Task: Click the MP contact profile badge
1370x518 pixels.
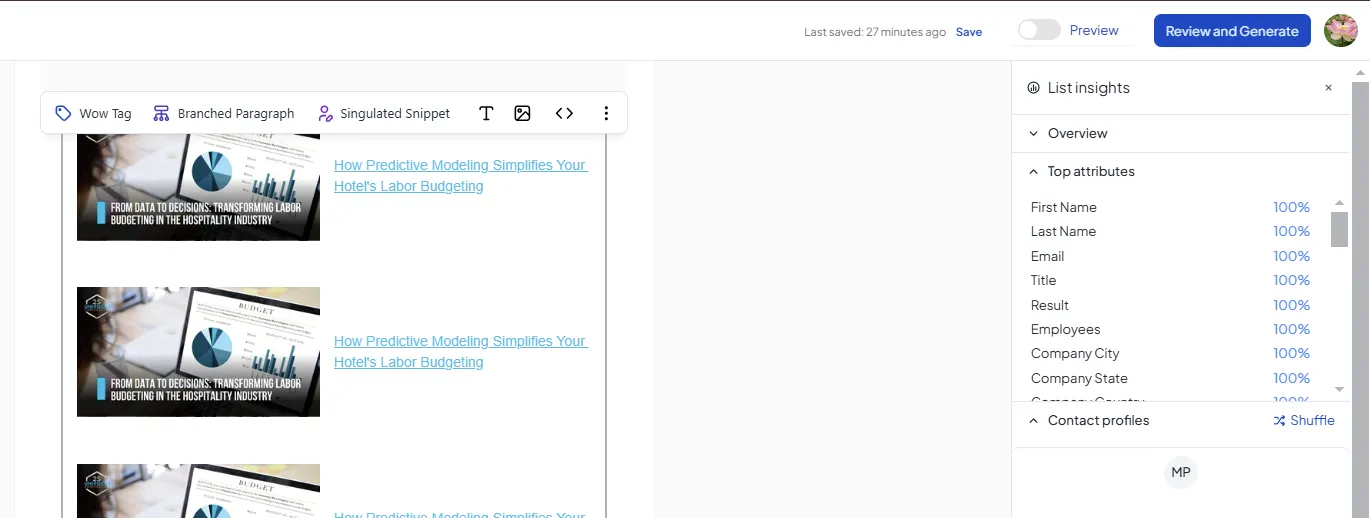Action: click(x=1181, y=472)
